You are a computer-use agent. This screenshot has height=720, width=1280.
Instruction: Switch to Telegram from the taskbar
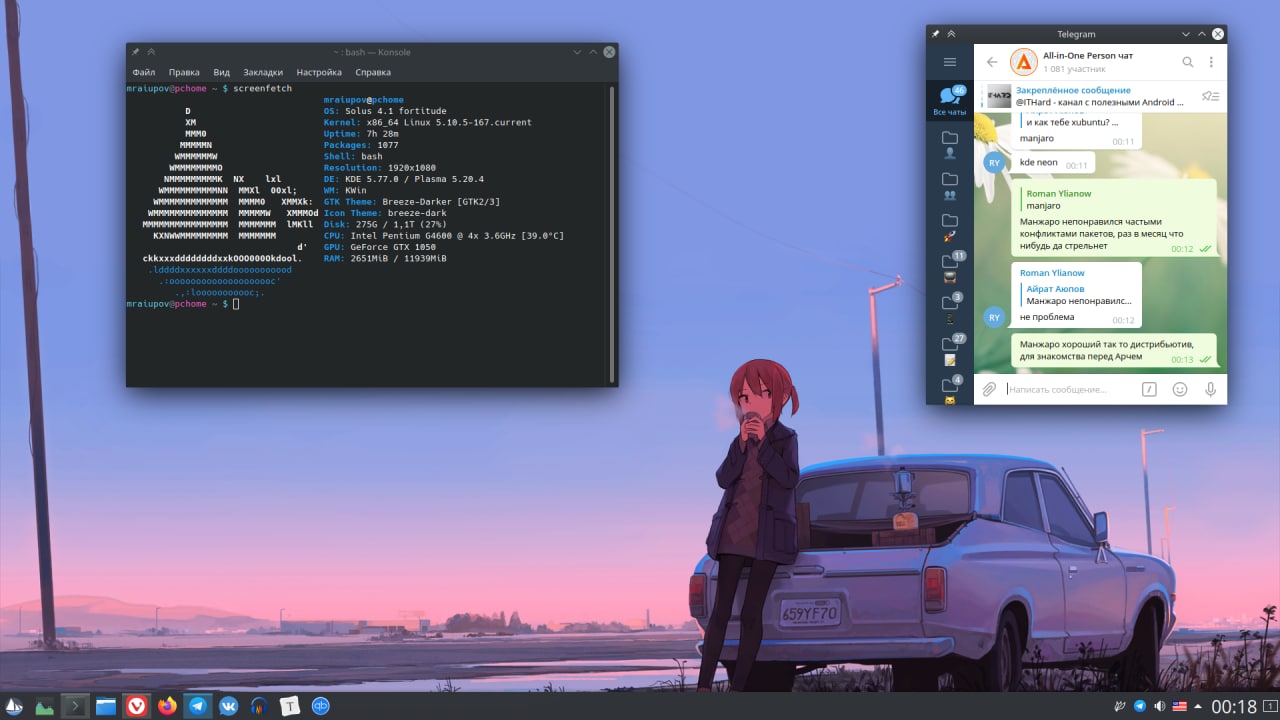click(x=199, y=706)
